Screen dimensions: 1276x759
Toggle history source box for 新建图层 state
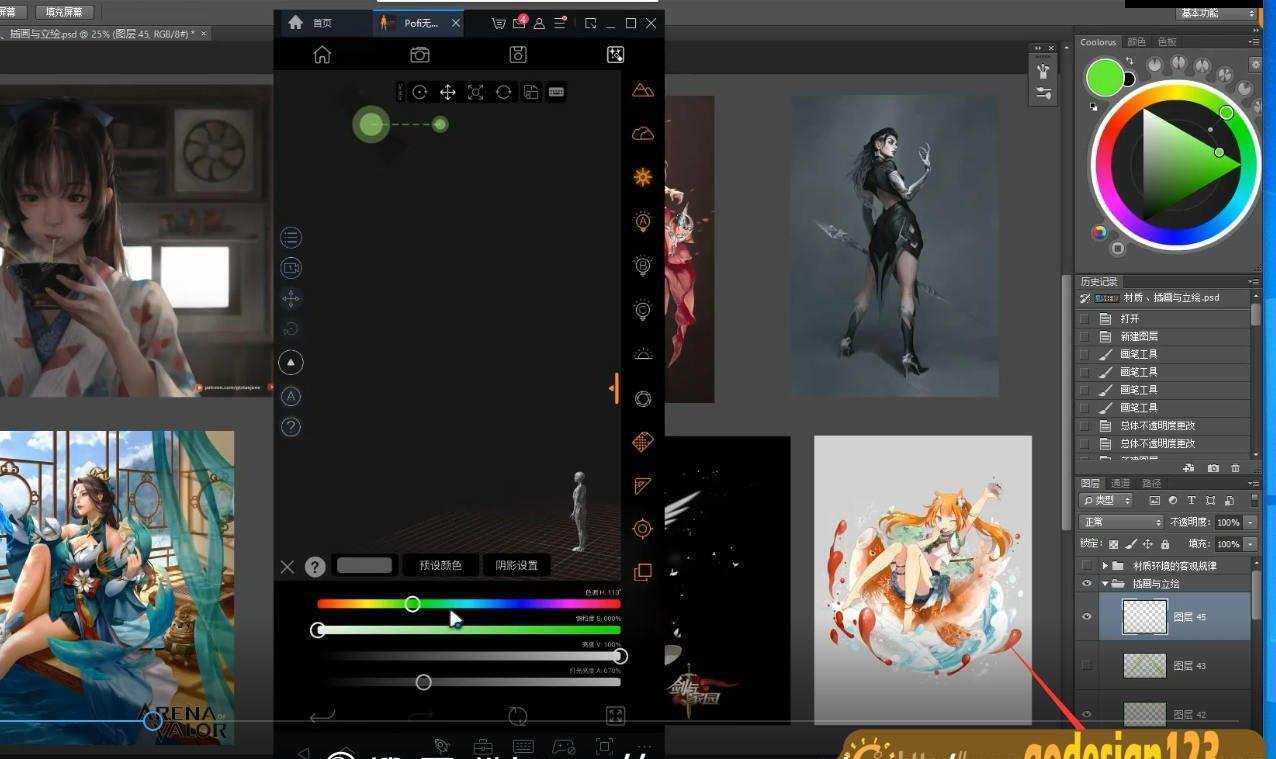click(x=1085, y=336)
